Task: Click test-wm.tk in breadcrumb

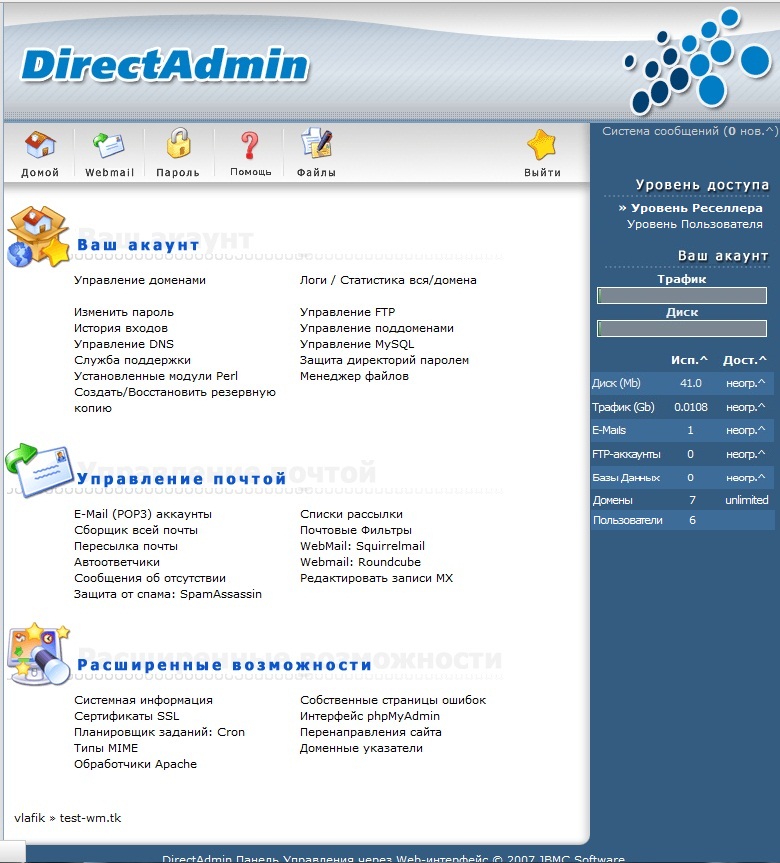Action: 90,818
